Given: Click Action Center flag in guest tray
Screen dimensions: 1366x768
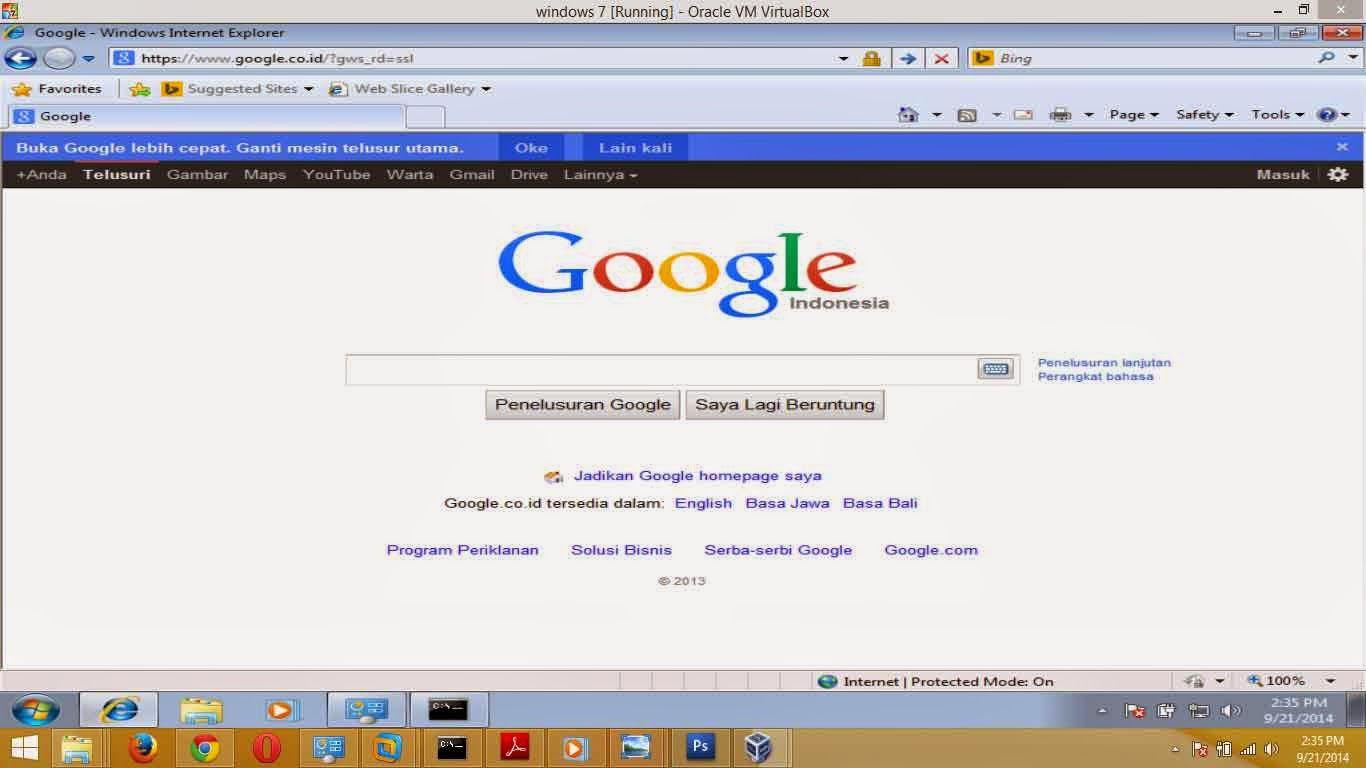Looking at the screenshot, I should (x=1135, y=711).
